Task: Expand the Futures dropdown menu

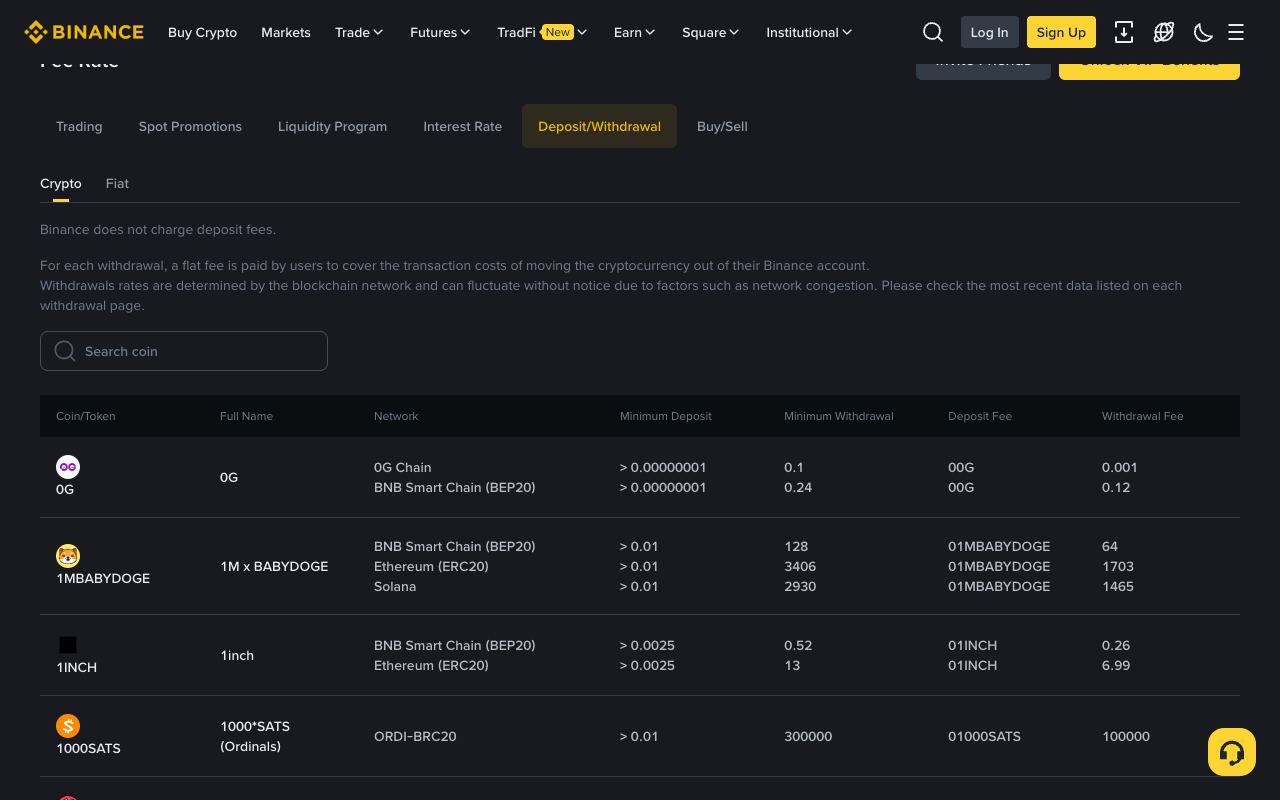Action: [440, 32]
